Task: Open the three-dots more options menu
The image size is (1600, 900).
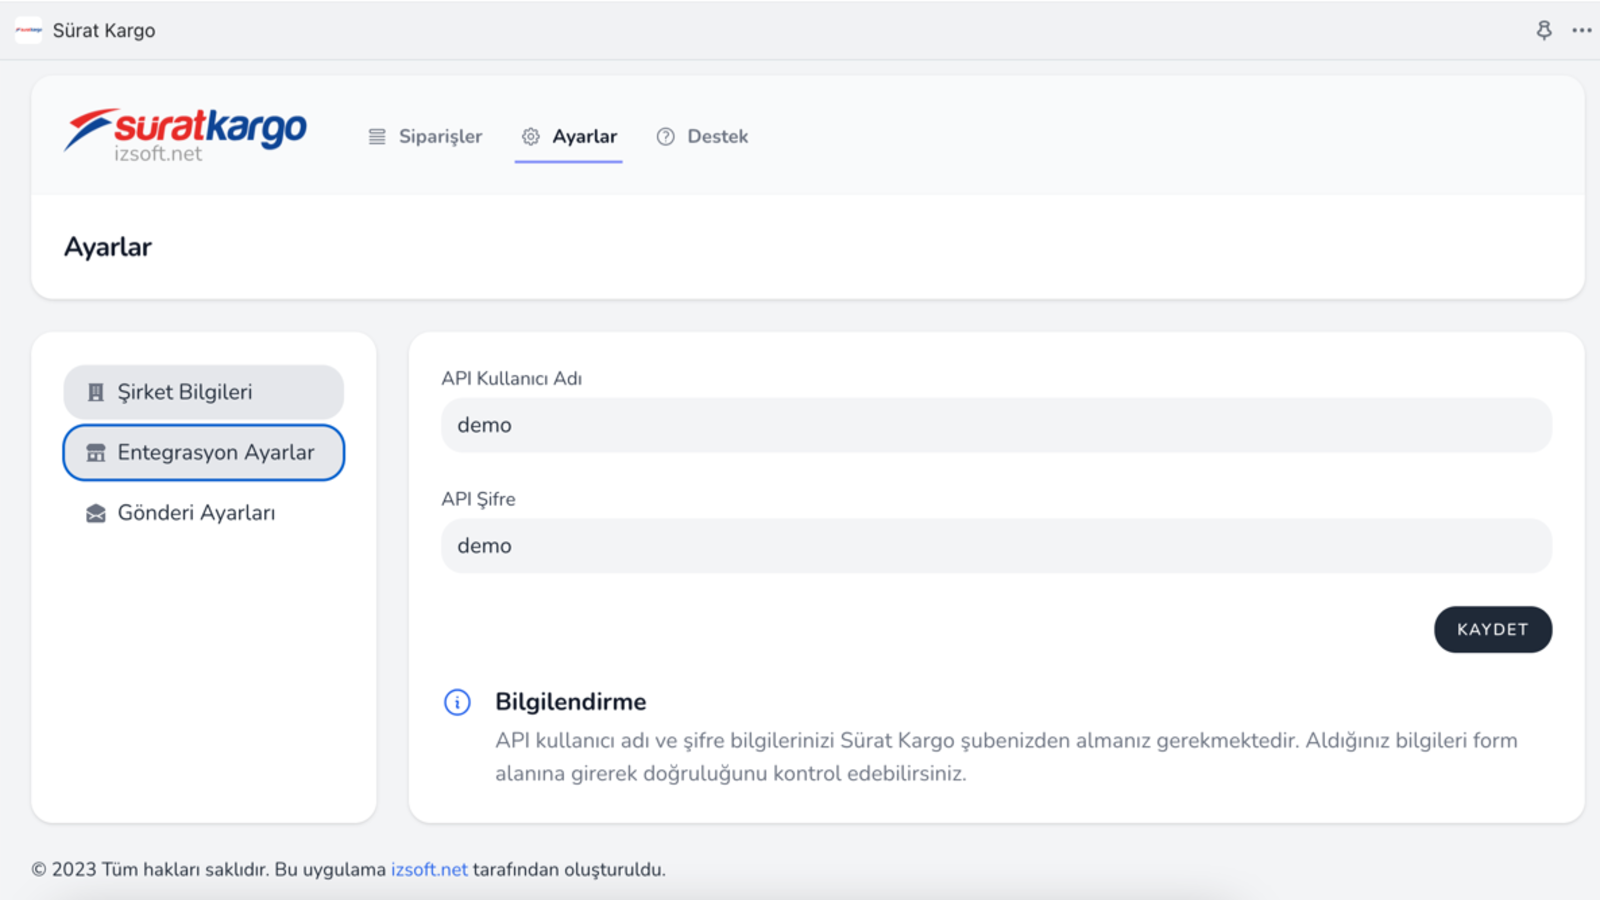Action: (1581, 30)
